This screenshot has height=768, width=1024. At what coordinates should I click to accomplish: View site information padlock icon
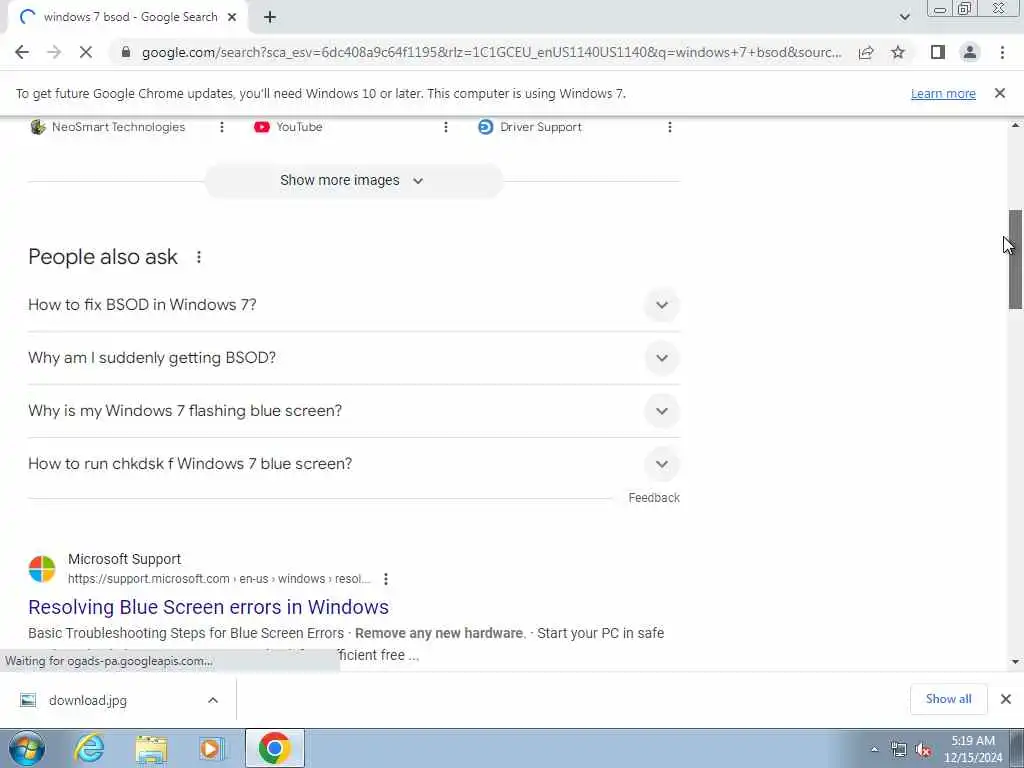coord(126,52)
